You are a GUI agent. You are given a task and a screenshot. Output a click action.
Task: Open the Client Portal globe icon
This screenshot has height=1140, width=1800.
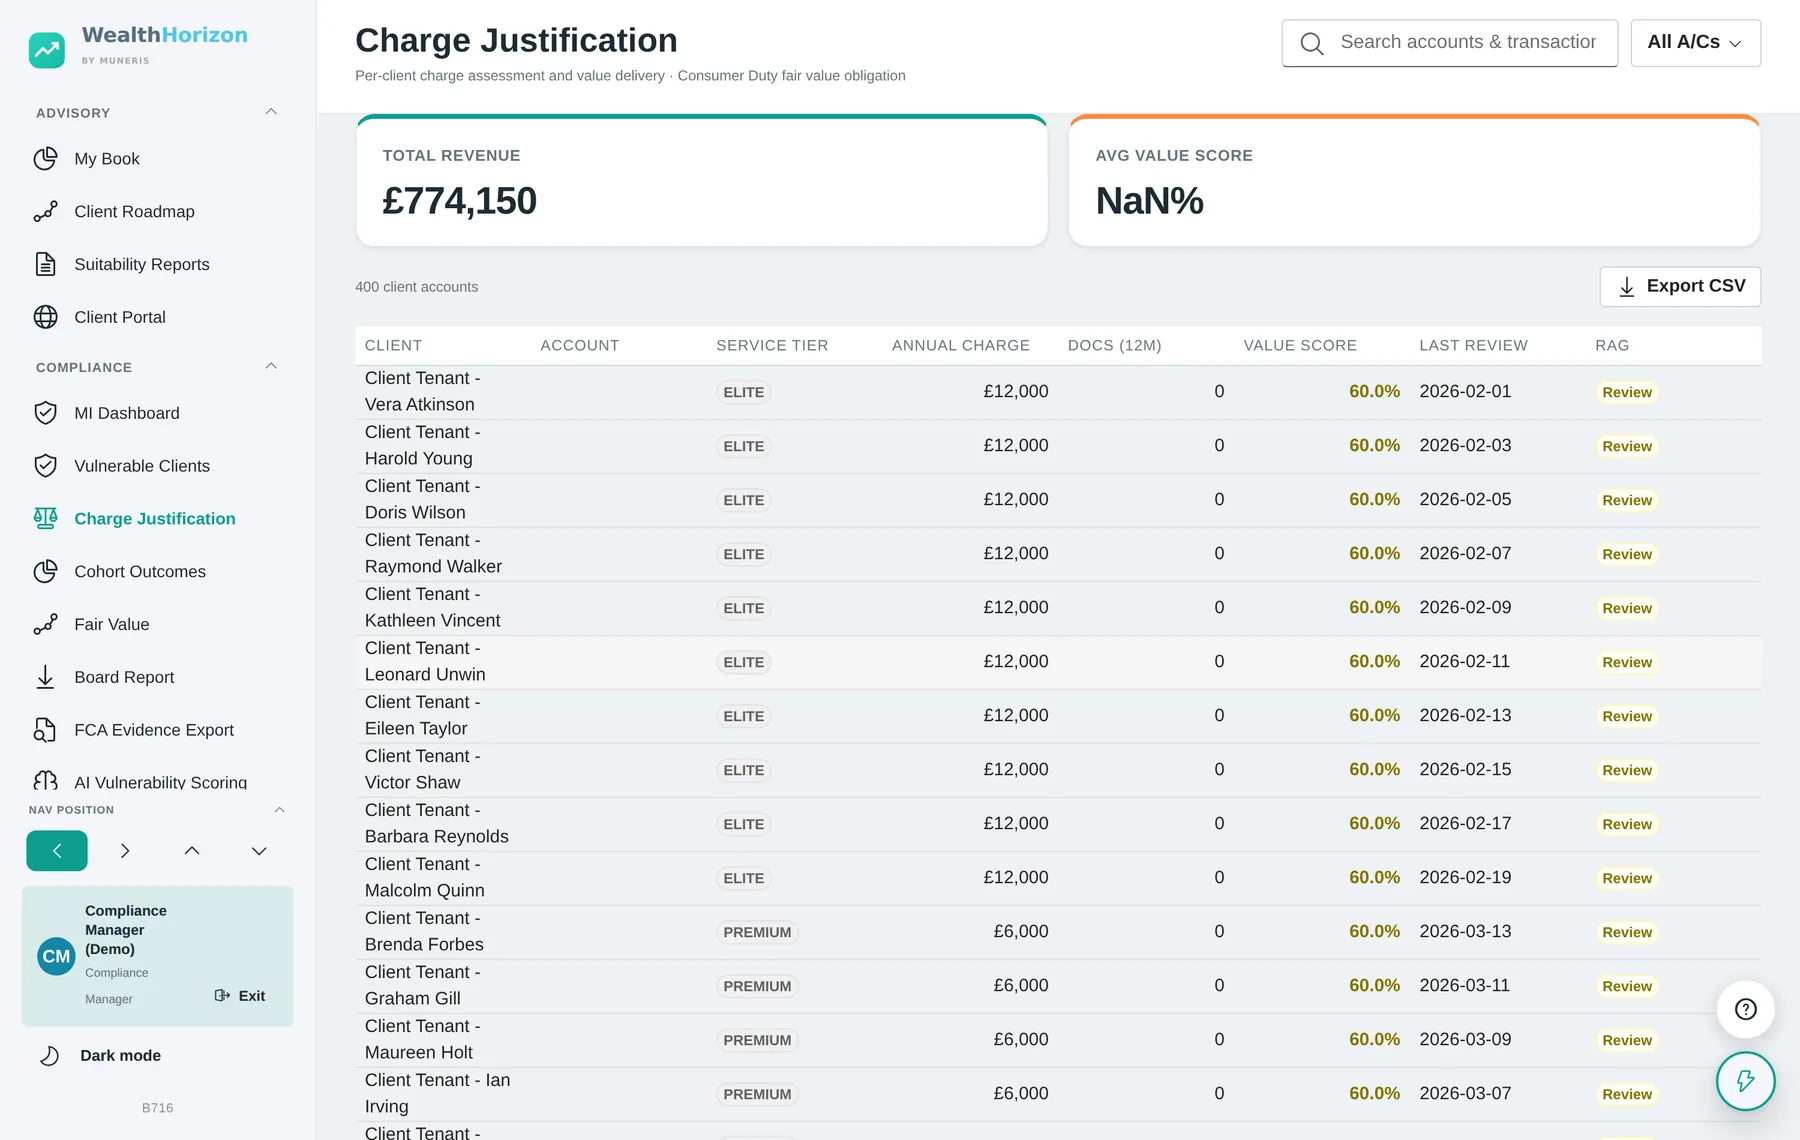click(45, 317)
